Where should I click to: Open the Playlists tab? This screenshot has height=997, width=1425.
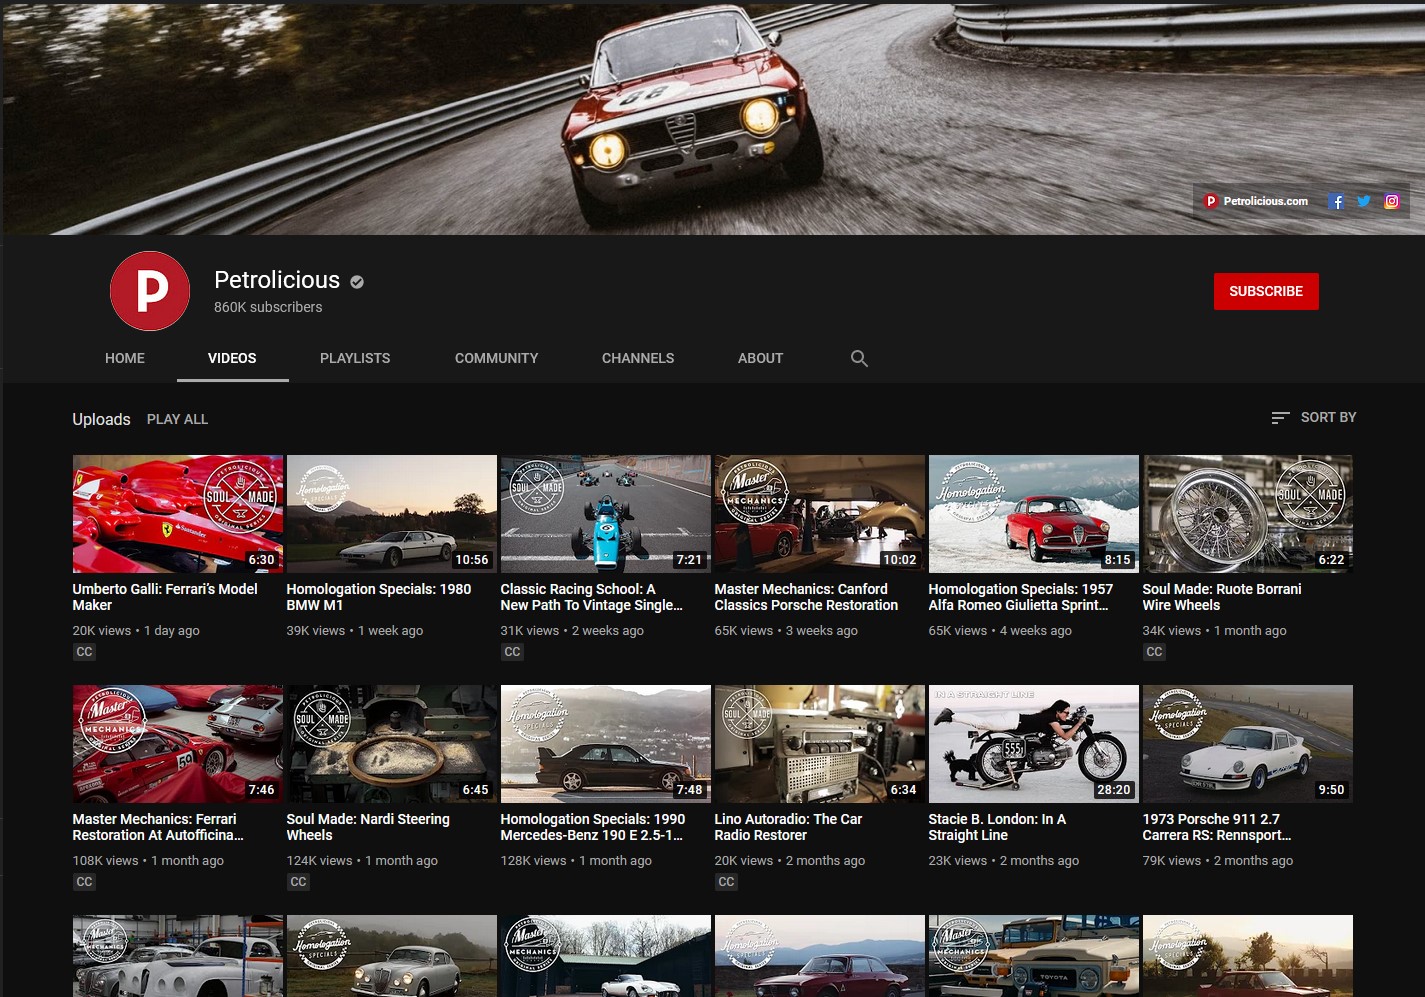[355, 358]
